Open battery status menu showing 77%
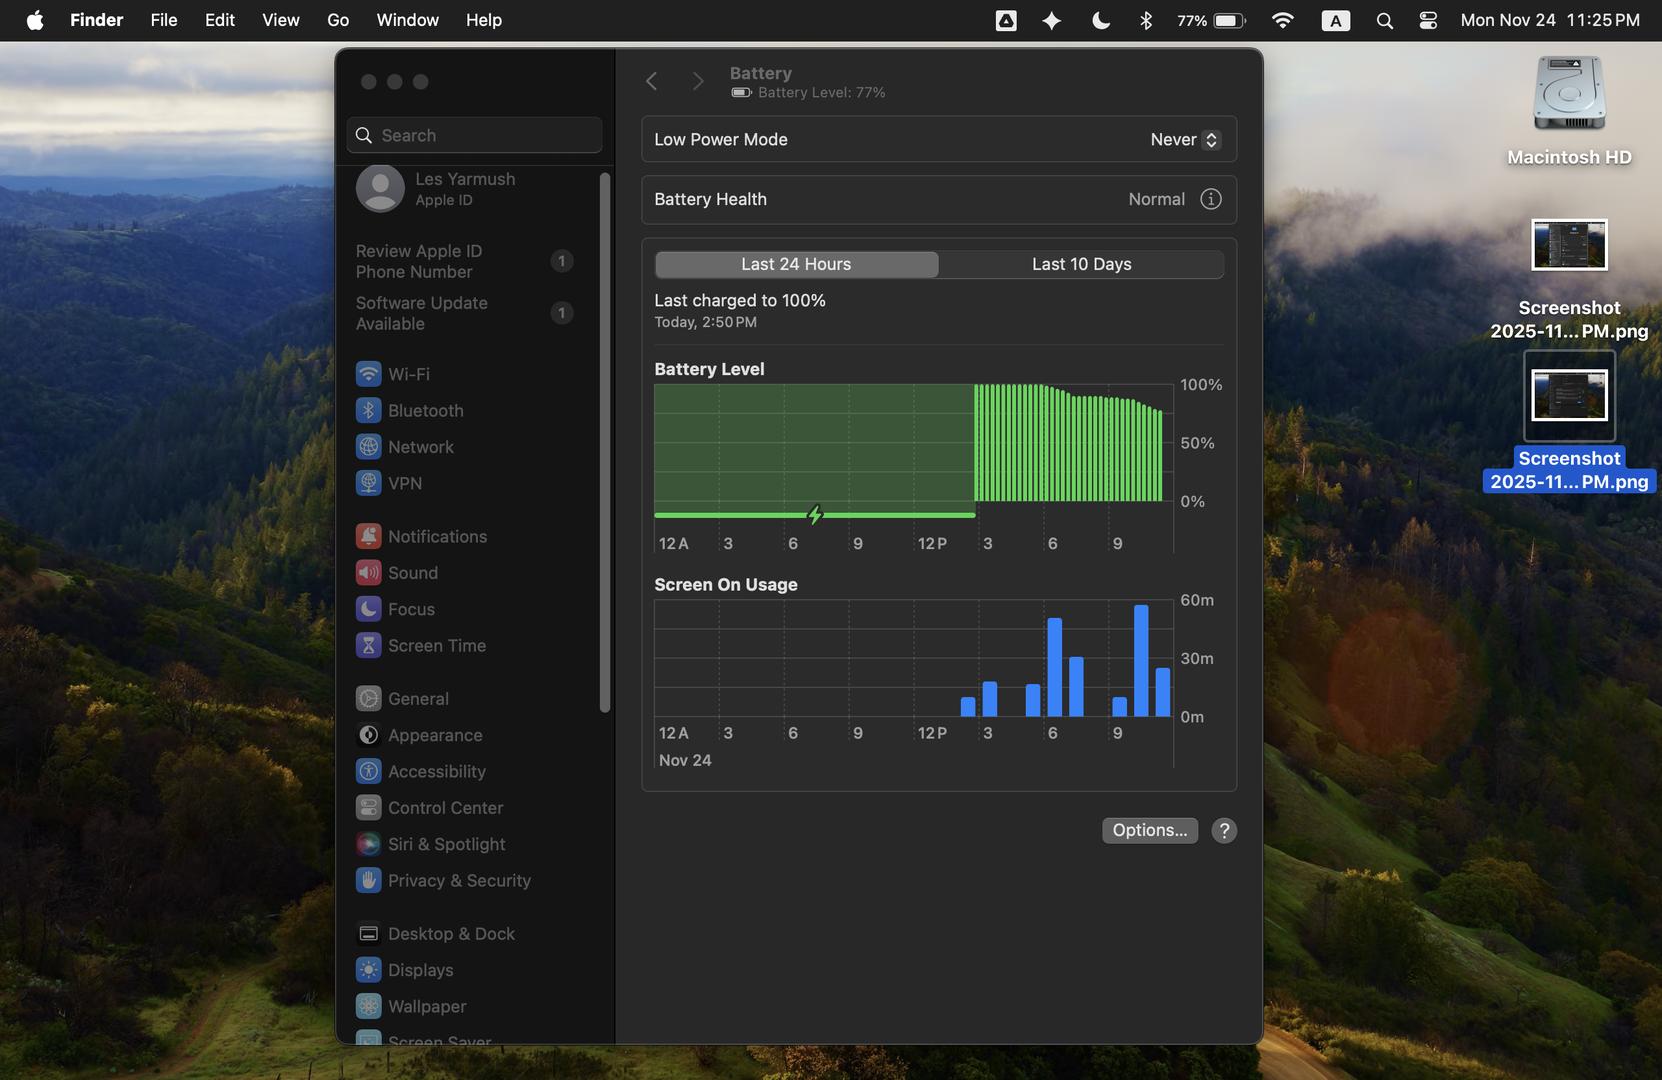 [x=1211, y=20]
